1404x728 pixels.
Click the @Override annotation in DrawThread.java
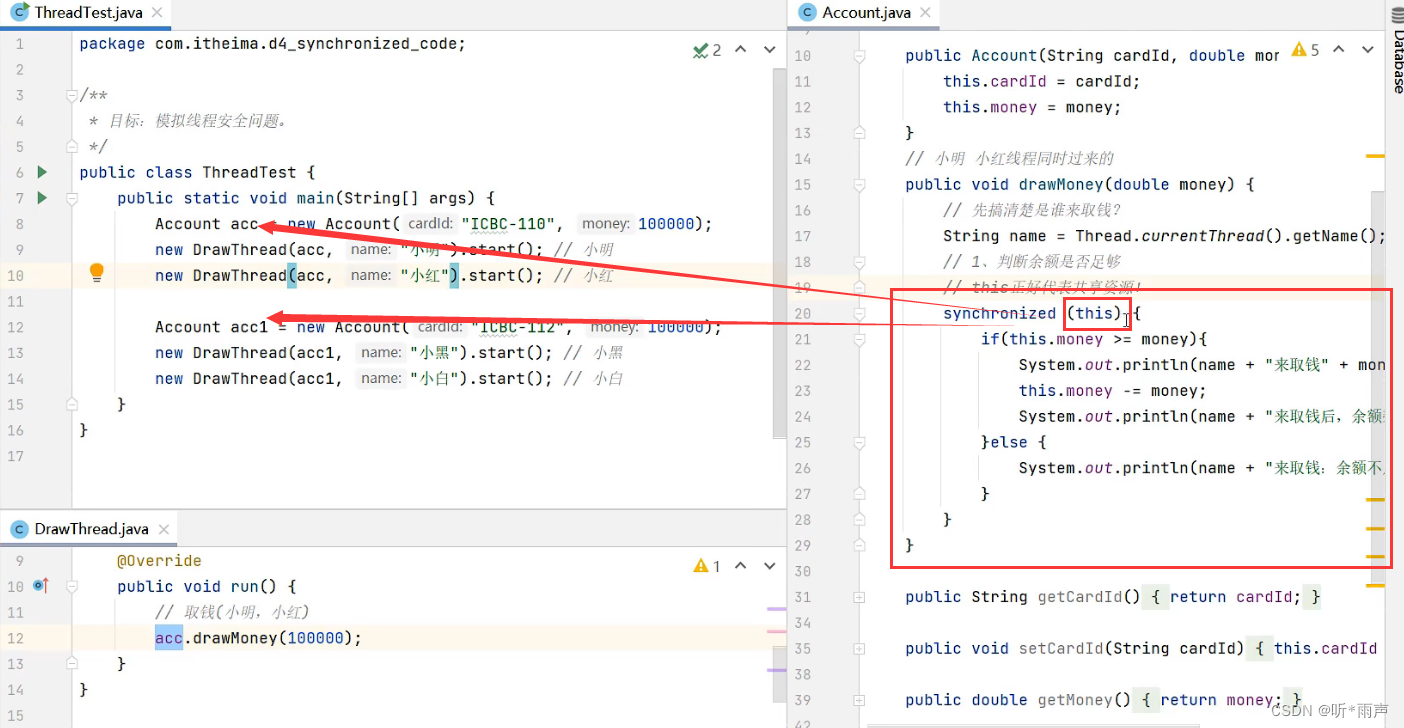click(x=159, y=561)
